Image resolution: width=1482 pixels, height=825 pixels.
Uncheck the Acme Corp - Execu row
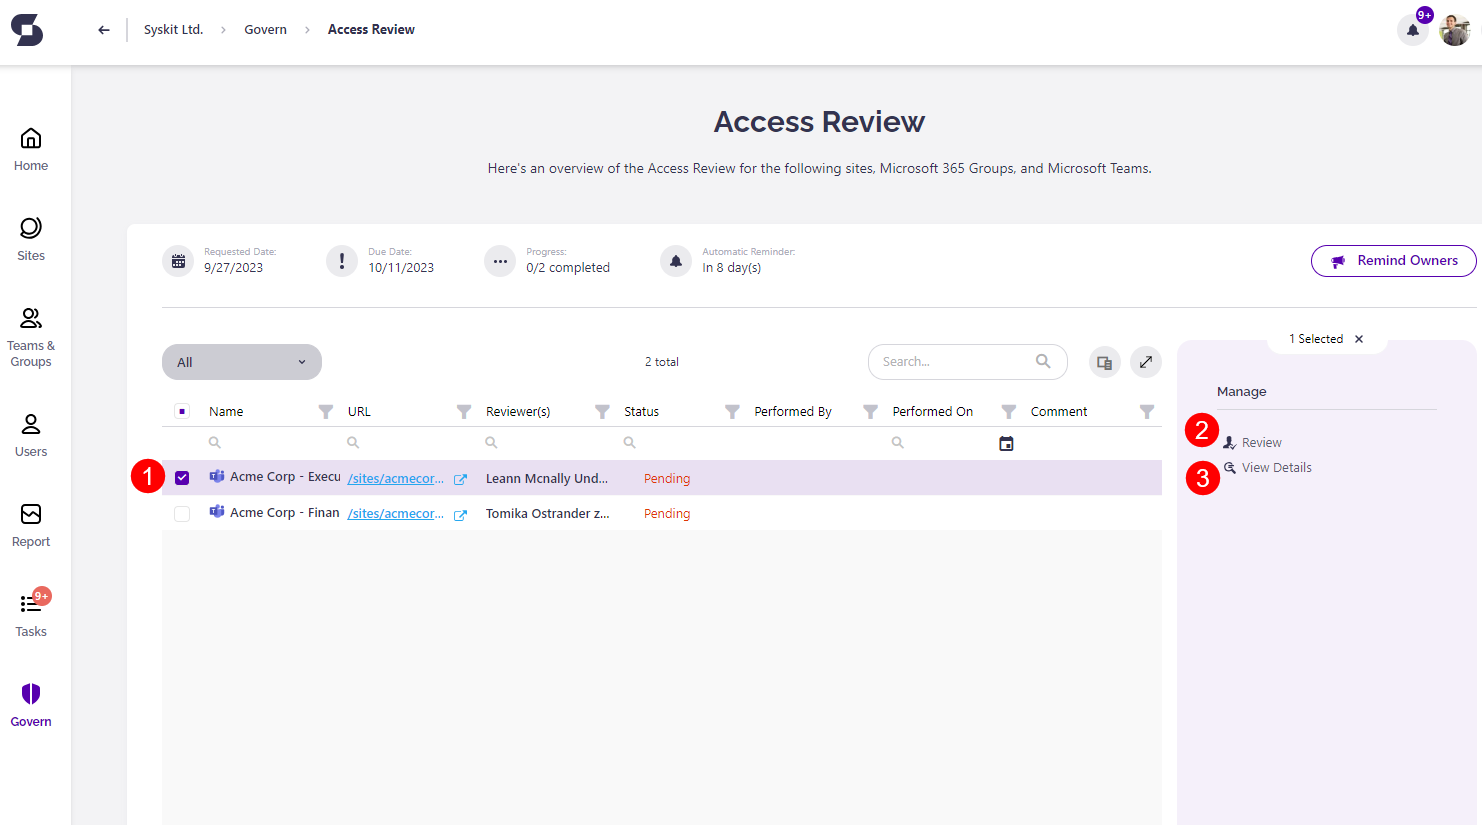tap(182, 477)
